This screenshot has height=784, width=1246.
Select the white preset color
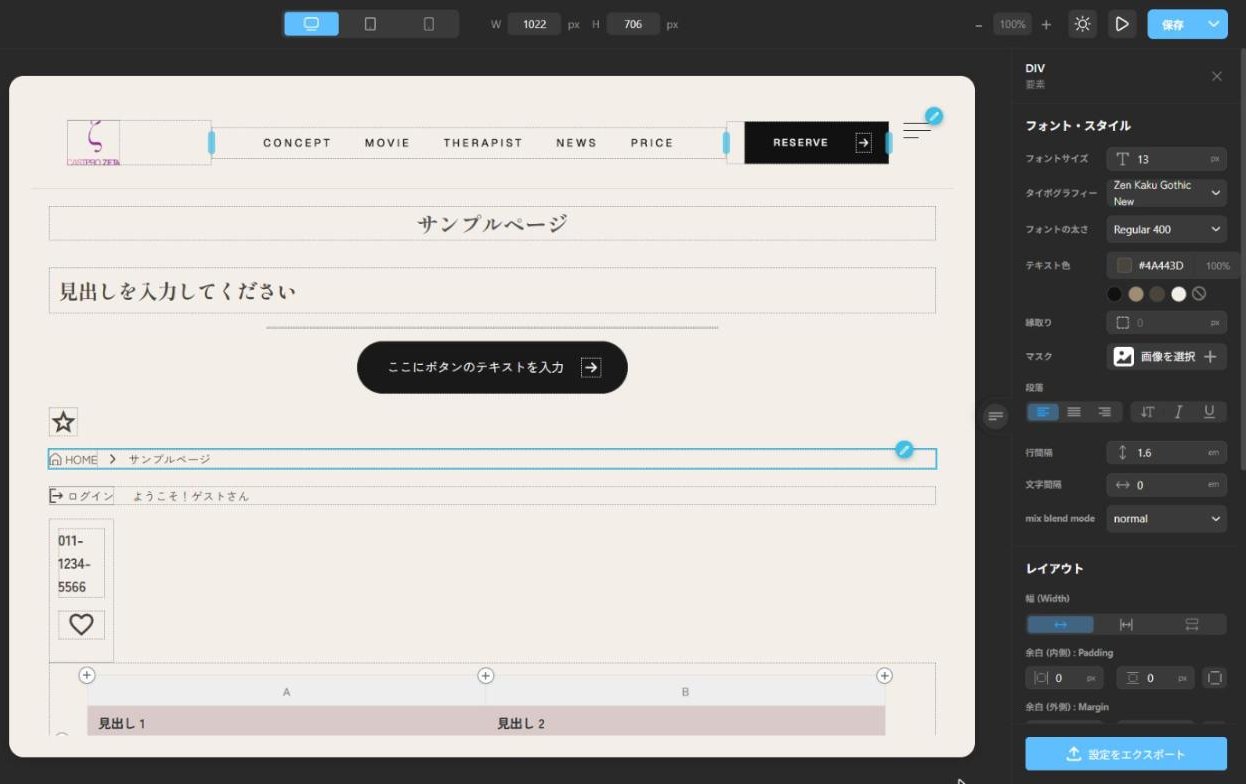[1179, 294]
